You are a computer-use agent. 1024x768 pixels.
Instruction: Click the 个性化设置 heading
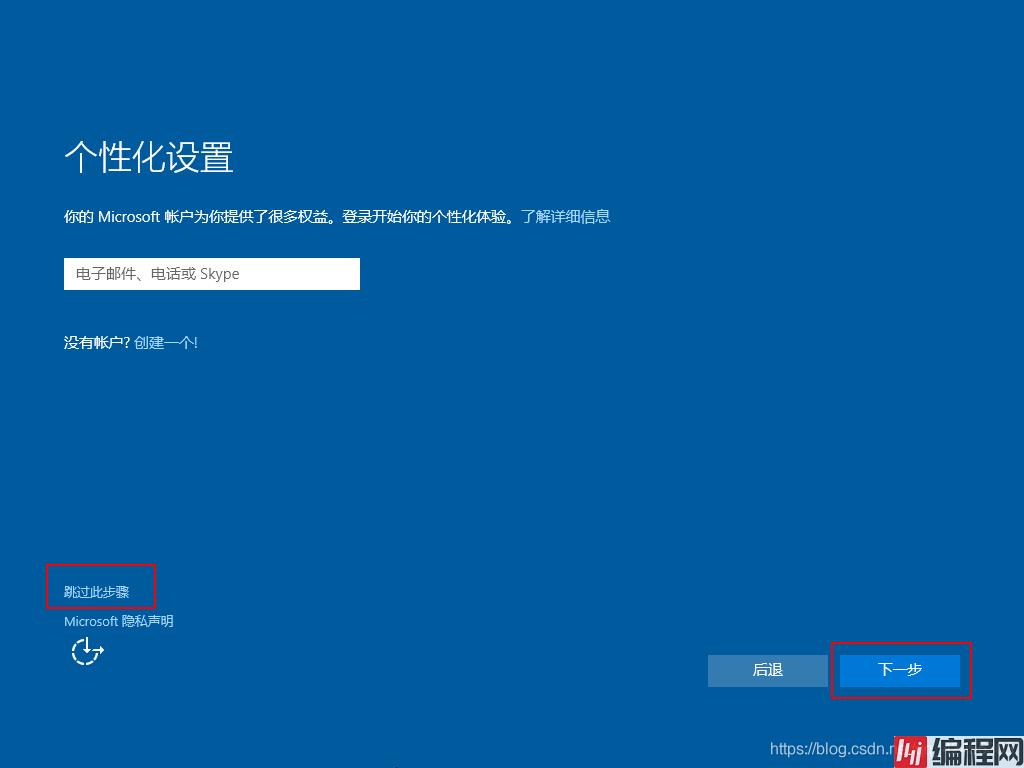point(149,158)
